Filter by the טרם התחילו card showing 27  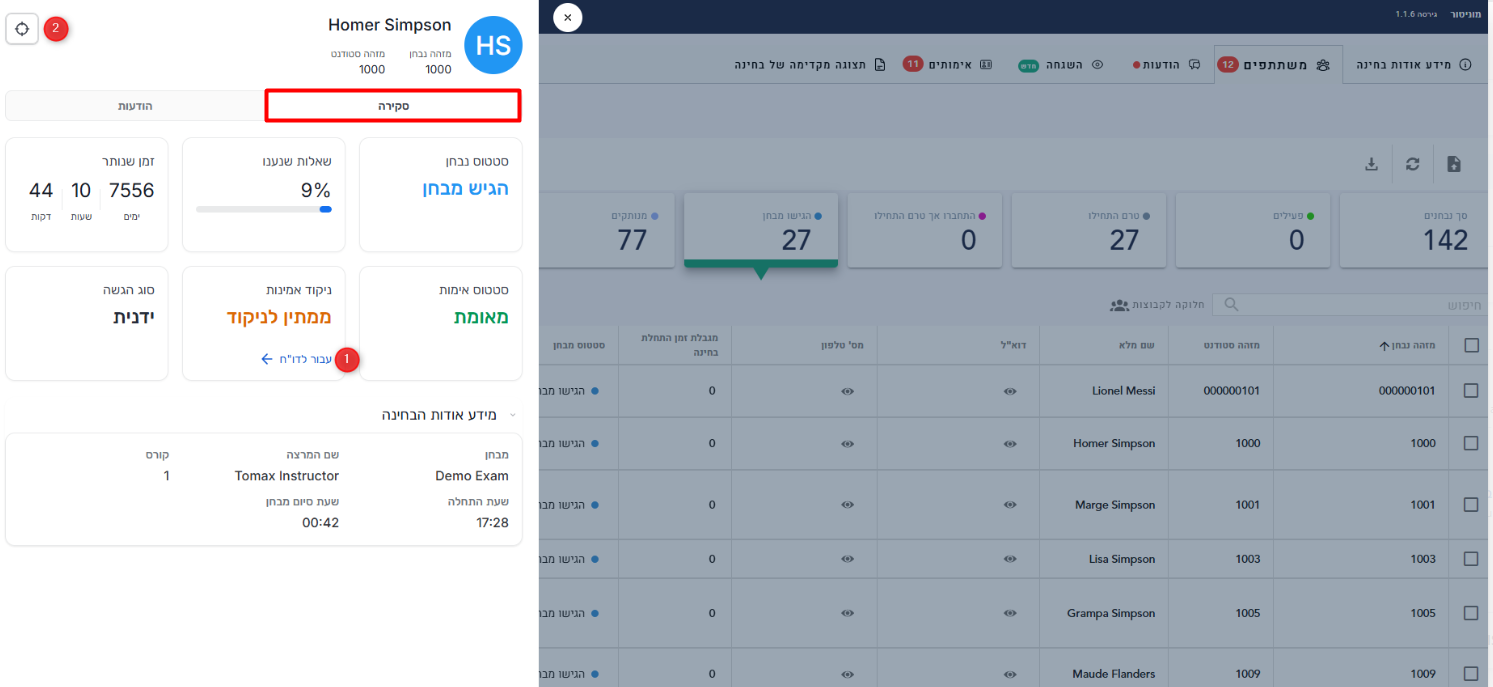coord(1089,230)
